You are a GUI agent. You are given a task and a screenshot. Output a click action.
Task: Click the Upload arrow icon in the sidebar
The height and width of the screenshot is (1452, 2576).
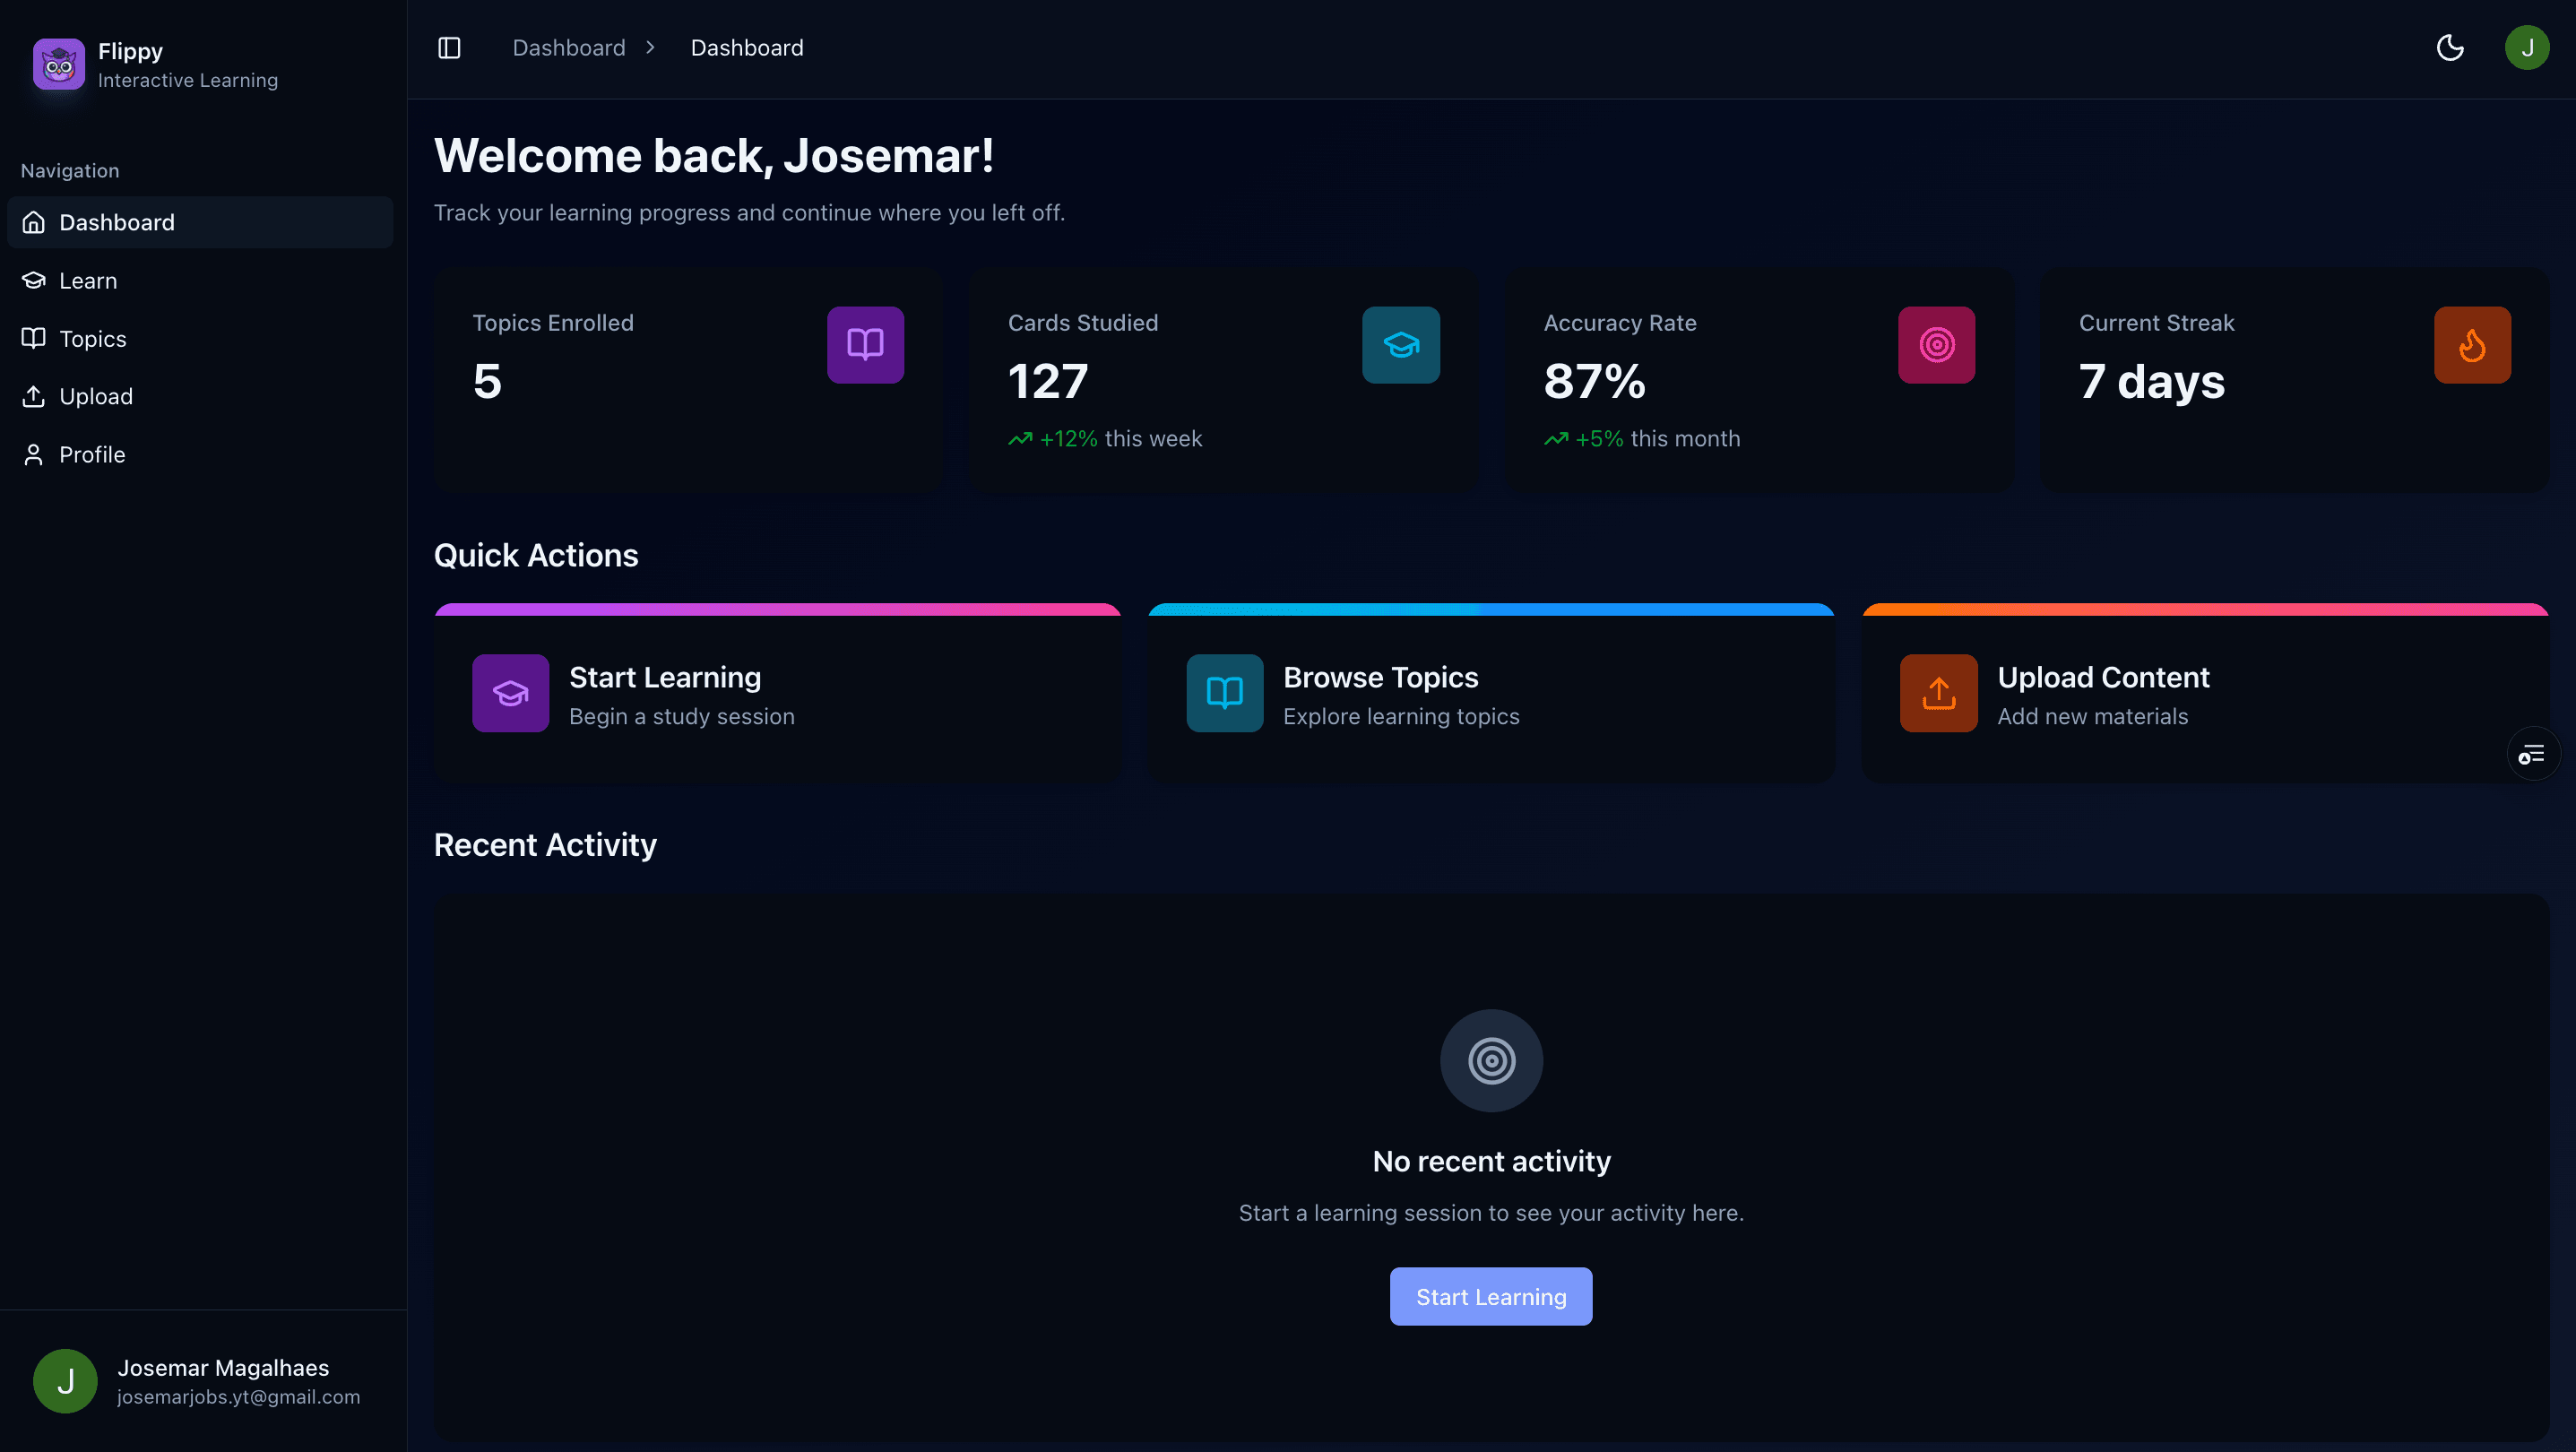click(33, 396)
